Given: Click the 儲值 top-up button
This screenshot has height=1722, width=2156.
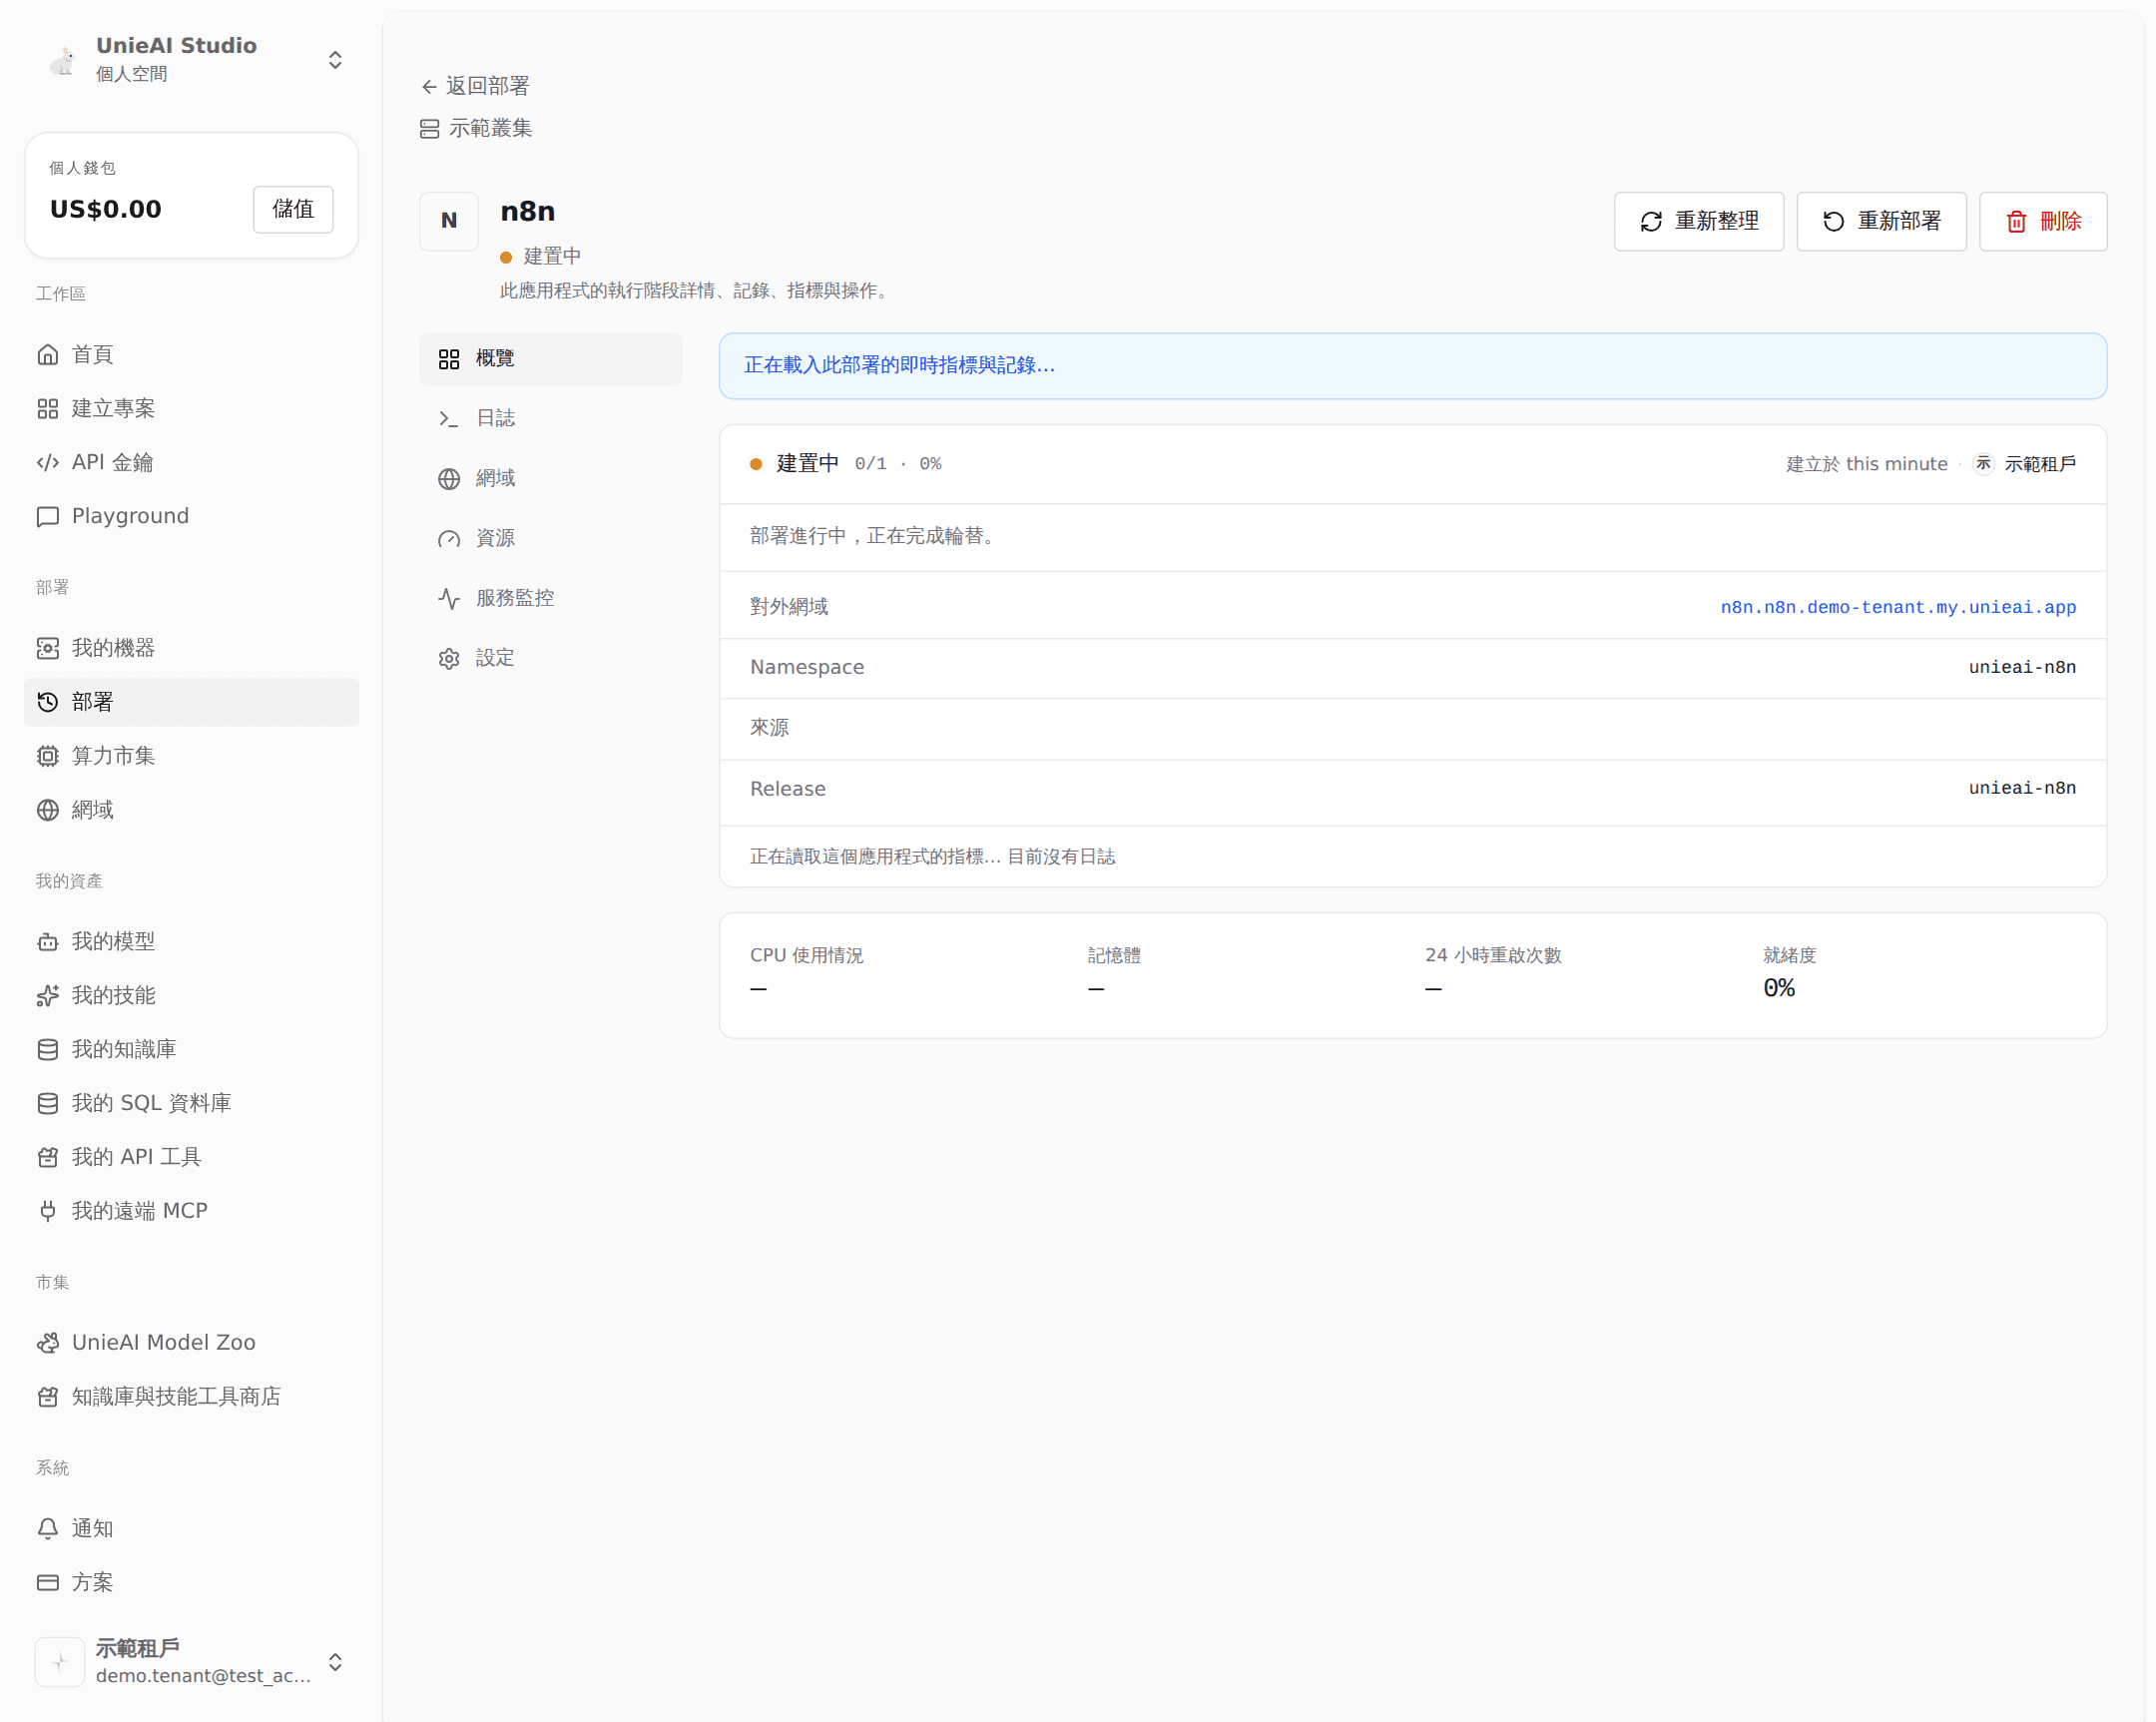Looking at the screenshot, I should [293, 209].
